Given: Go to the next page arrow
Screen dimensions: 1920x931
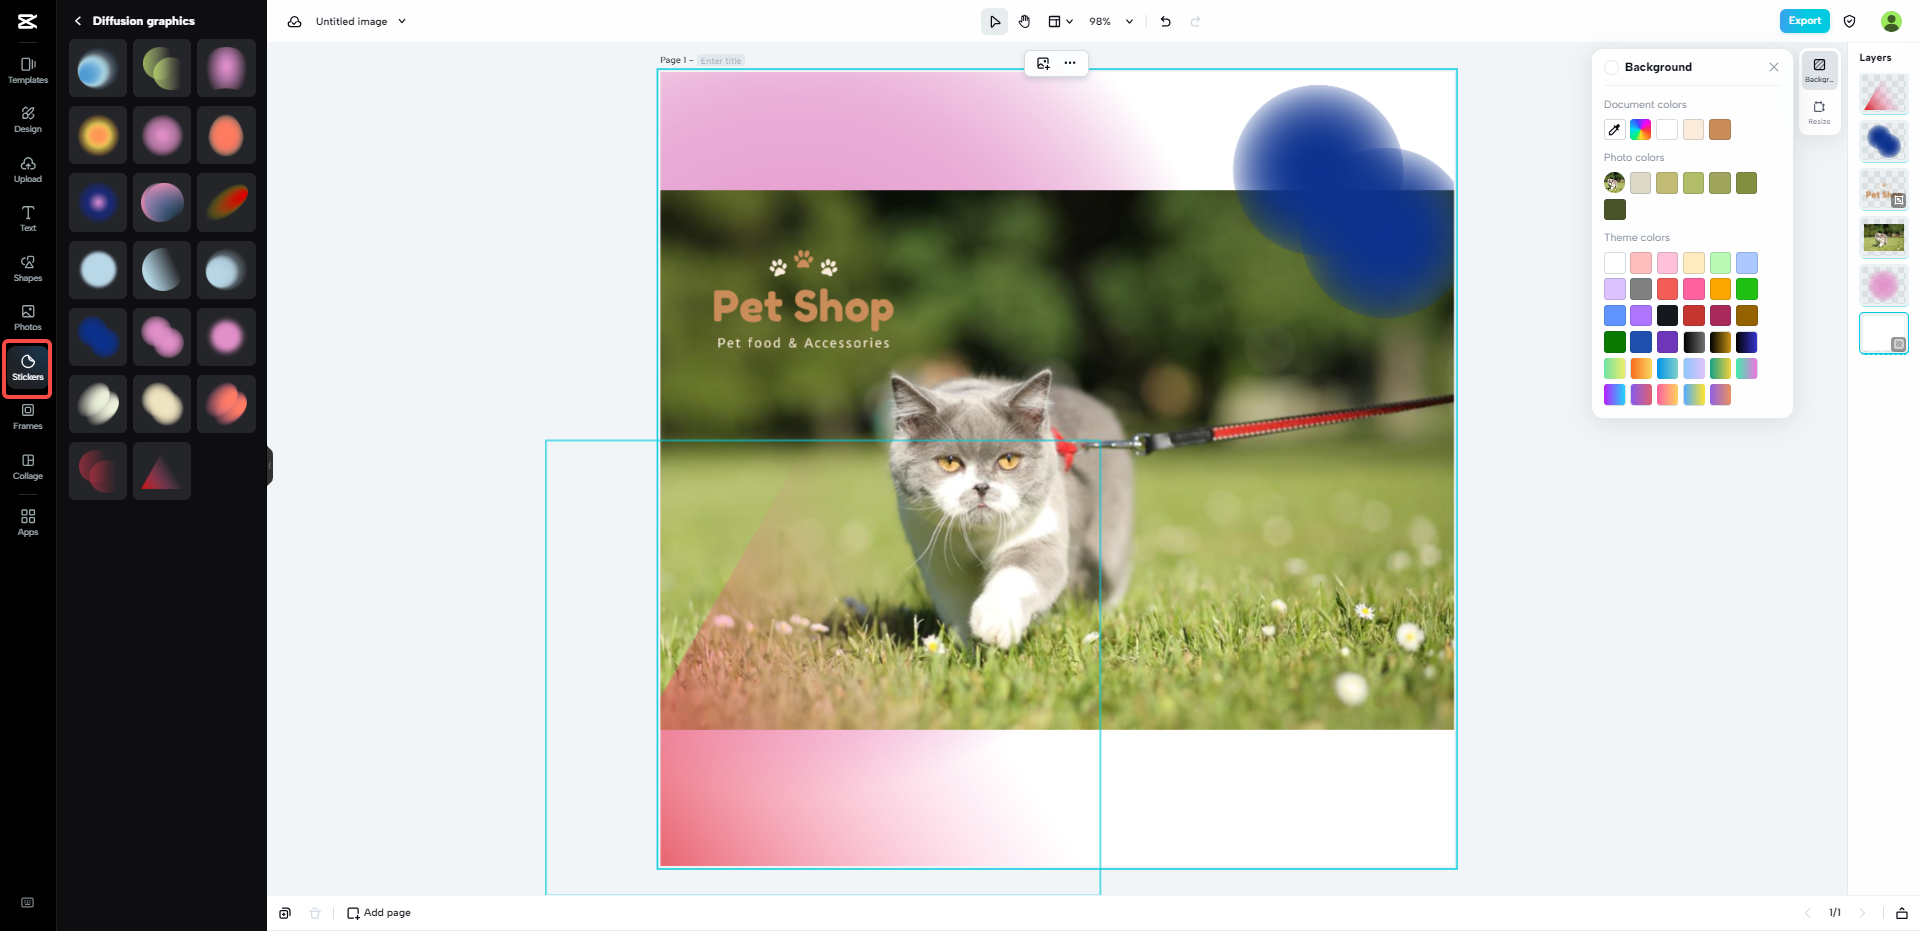Looking at the screenshot, I should tap(1862, 913).
